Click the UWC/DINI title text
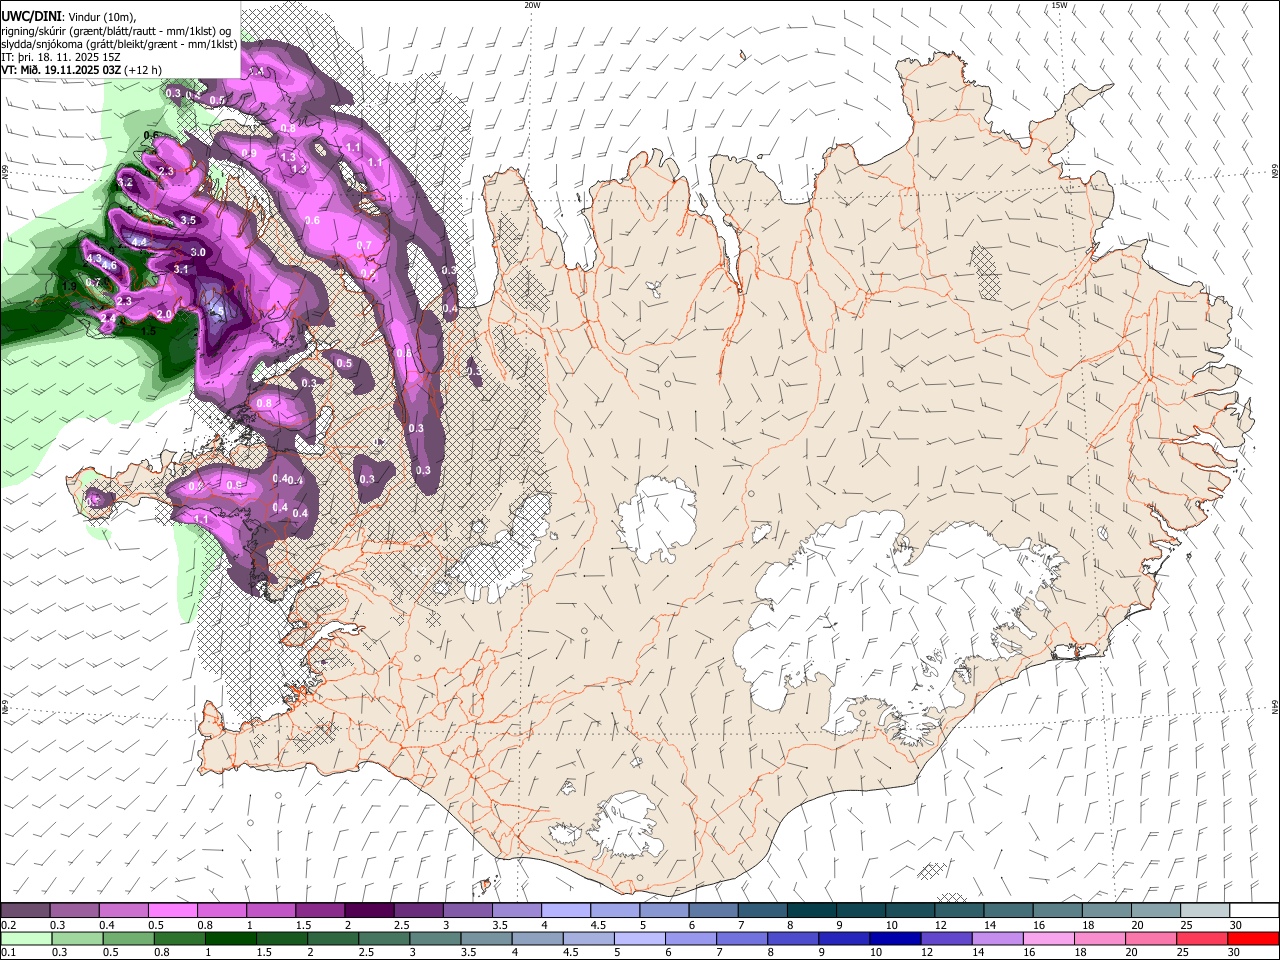The image size is (1280, 960). [x=30, y=15]
